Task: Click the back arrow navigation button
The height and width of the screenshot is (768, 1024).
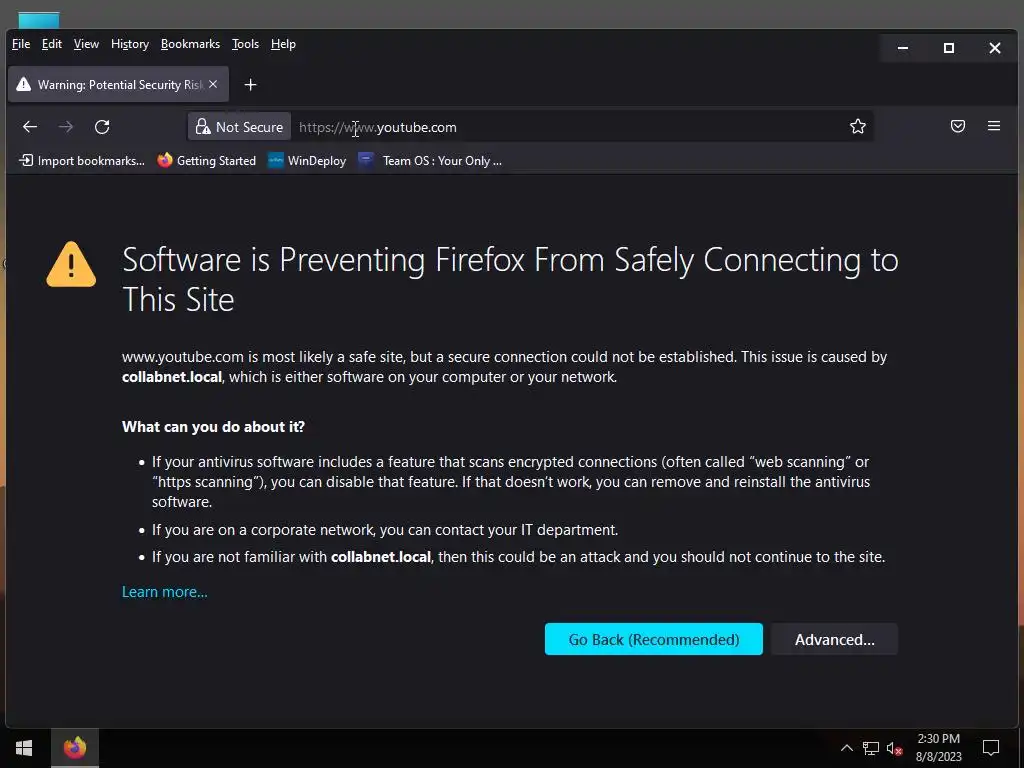Action: (x=30, y=127)
